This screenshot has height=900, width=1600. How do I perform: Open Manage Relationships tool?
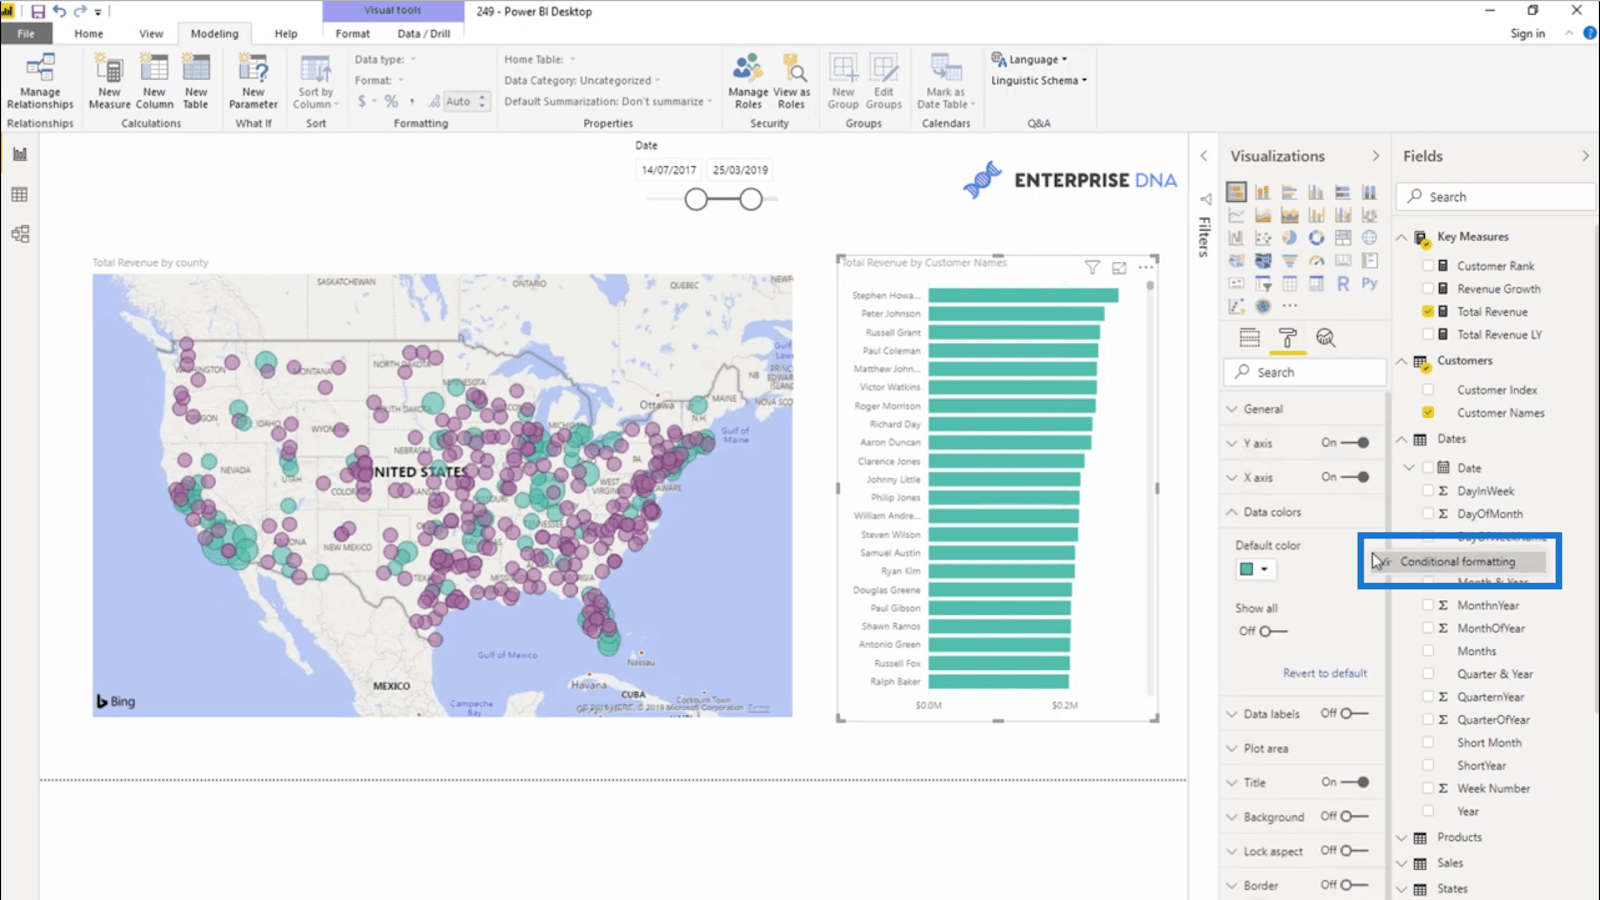(40, 82)
